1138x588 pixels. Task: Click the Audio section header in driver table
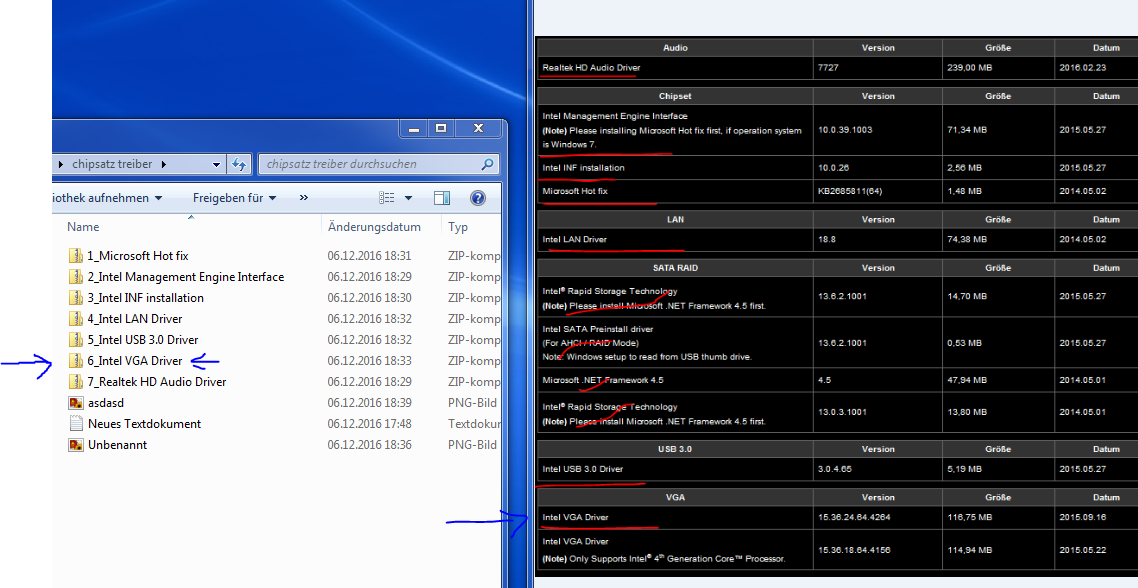tap(675, 48)
